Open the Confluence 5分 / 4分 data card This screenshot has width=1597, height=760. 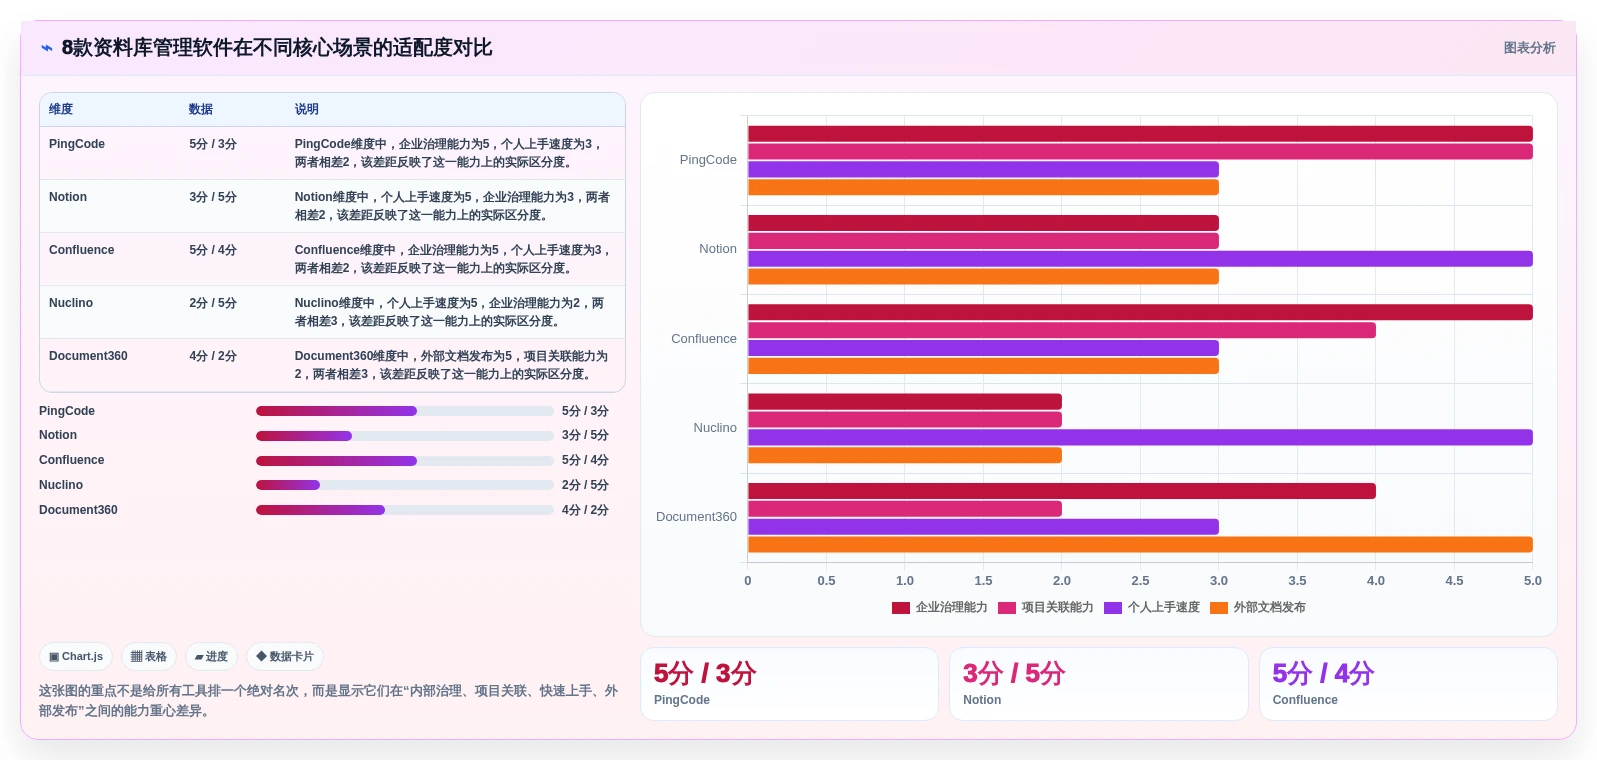[x=1408, y=684]
